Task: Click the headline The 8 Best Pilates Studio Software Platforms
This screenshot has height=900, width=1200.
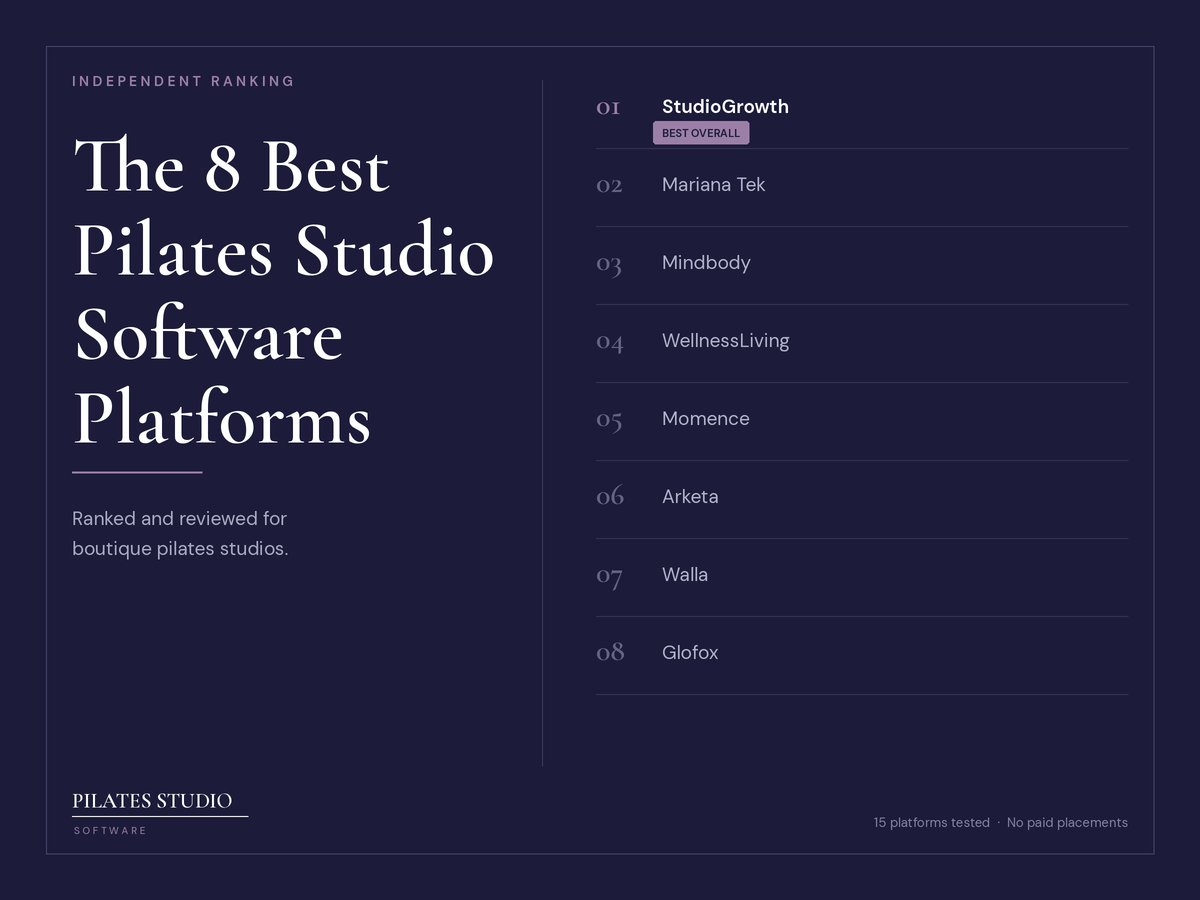Action: point(283,291)
